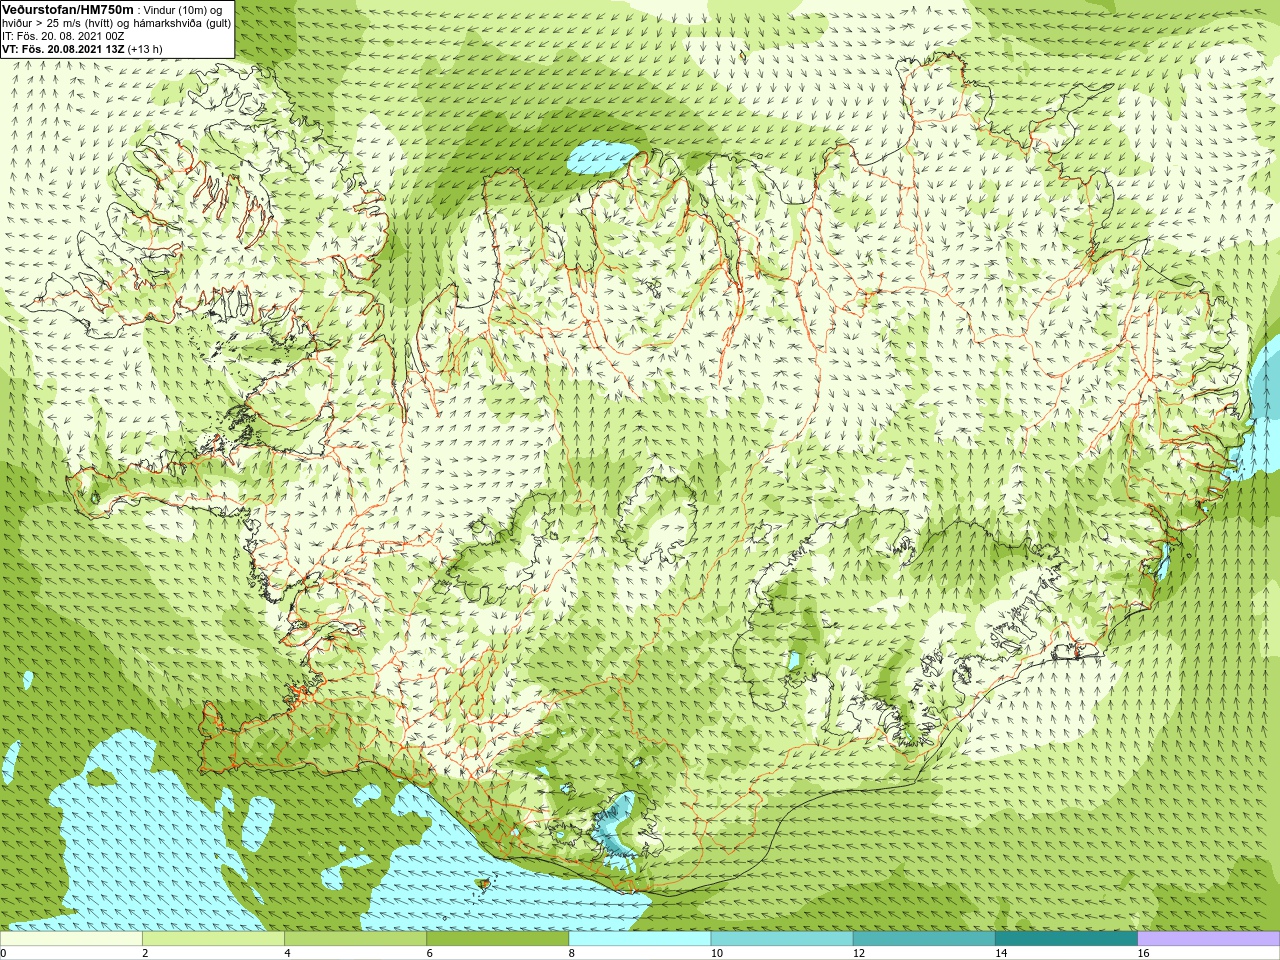Click the scale label 0
Viewport: 1280px width, 960px height.
4,953
